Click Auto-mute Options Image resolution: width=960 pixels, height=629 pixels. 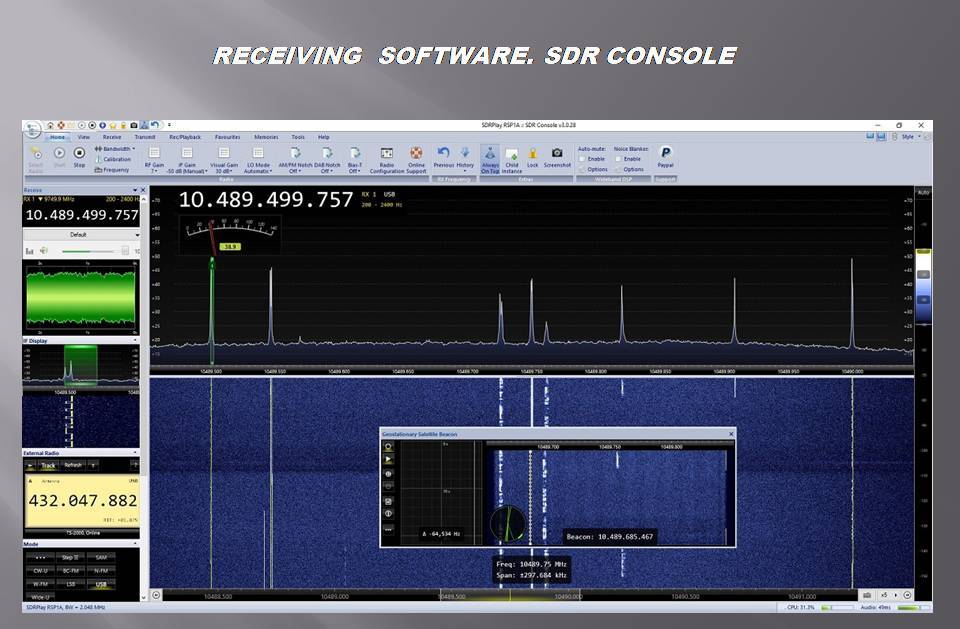tap(594, 170)
